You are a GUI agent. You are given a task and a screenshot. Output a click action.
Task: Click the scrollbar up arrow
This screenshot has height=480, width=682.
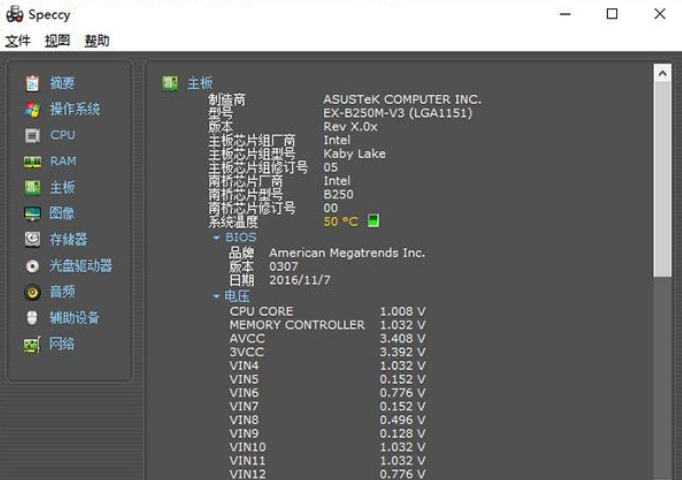662,73
